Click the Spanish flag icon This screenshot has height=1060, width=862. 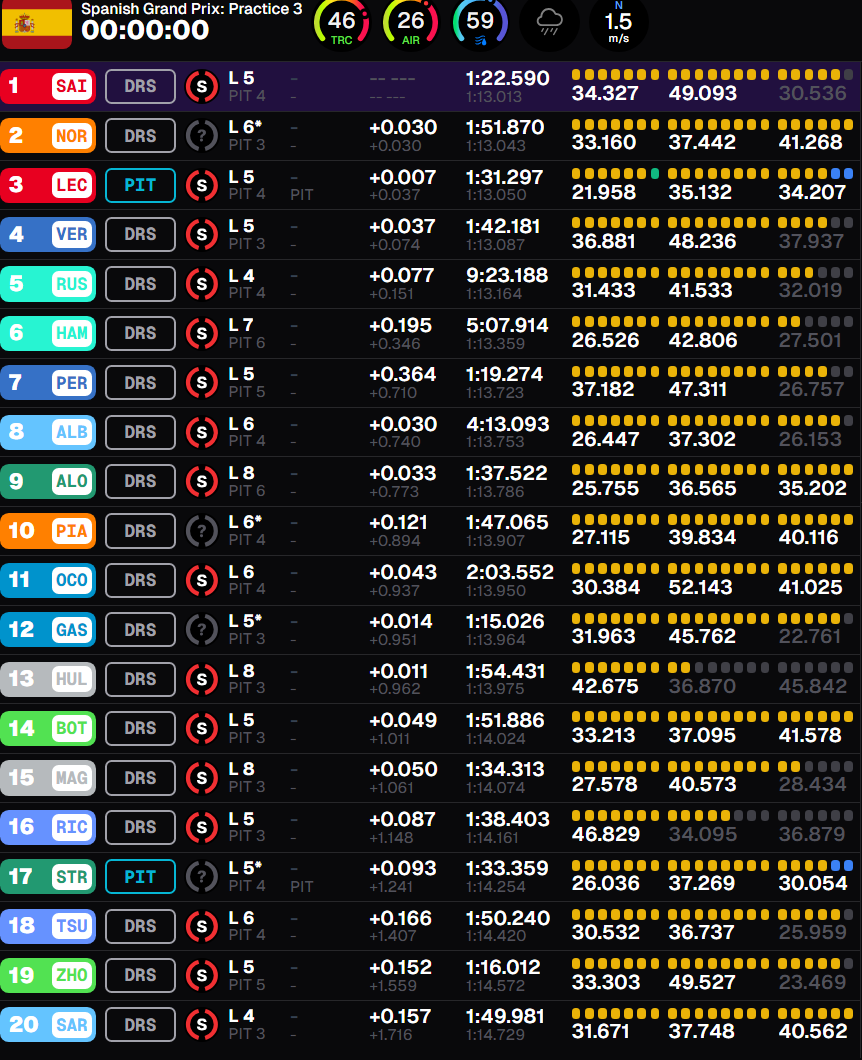(x=37, y=24)
